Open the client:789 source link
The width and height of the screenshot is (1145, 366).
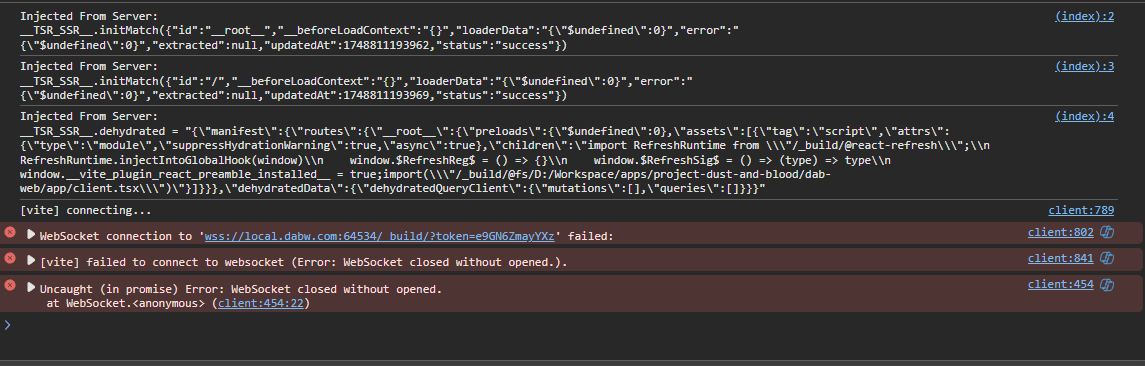(x=1081, y=210)
